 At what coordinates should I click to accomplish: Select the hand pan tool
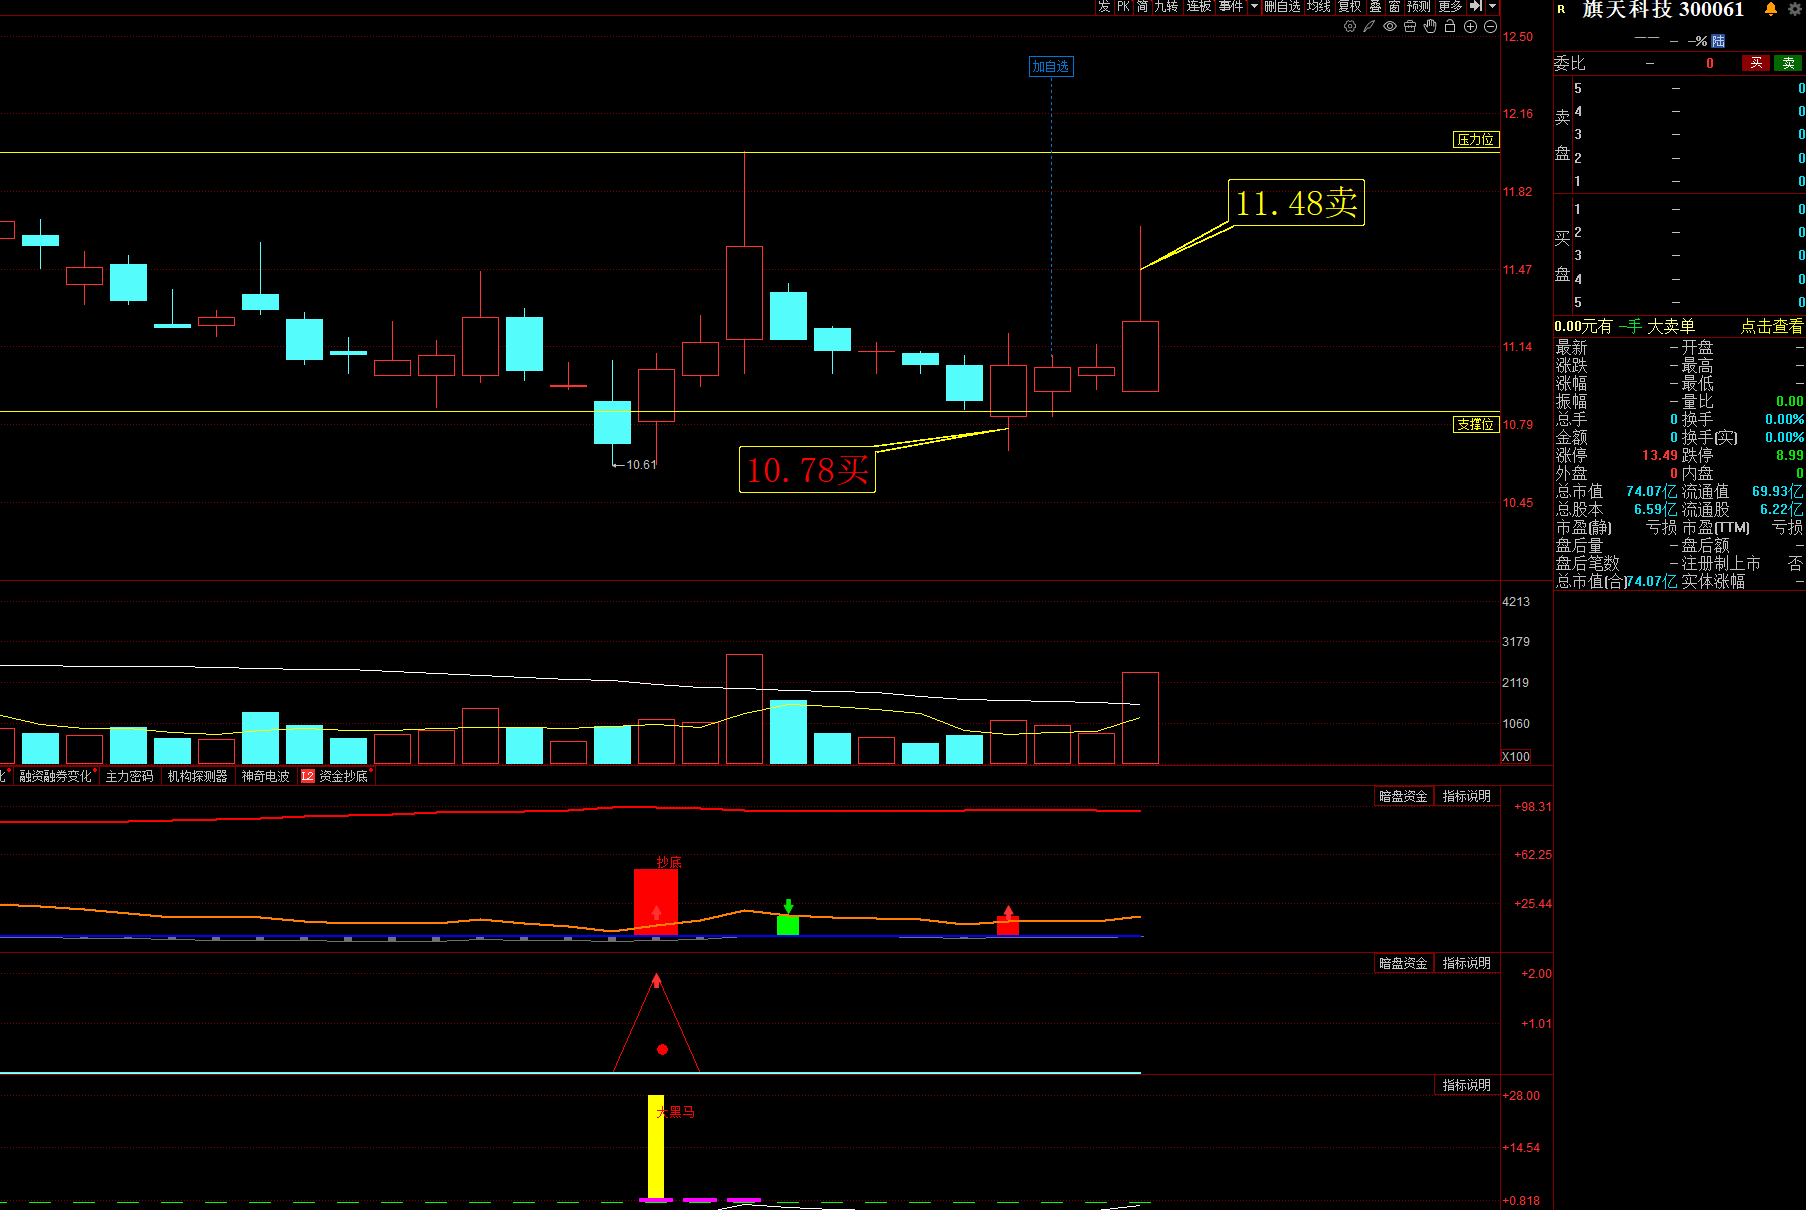1430,27
